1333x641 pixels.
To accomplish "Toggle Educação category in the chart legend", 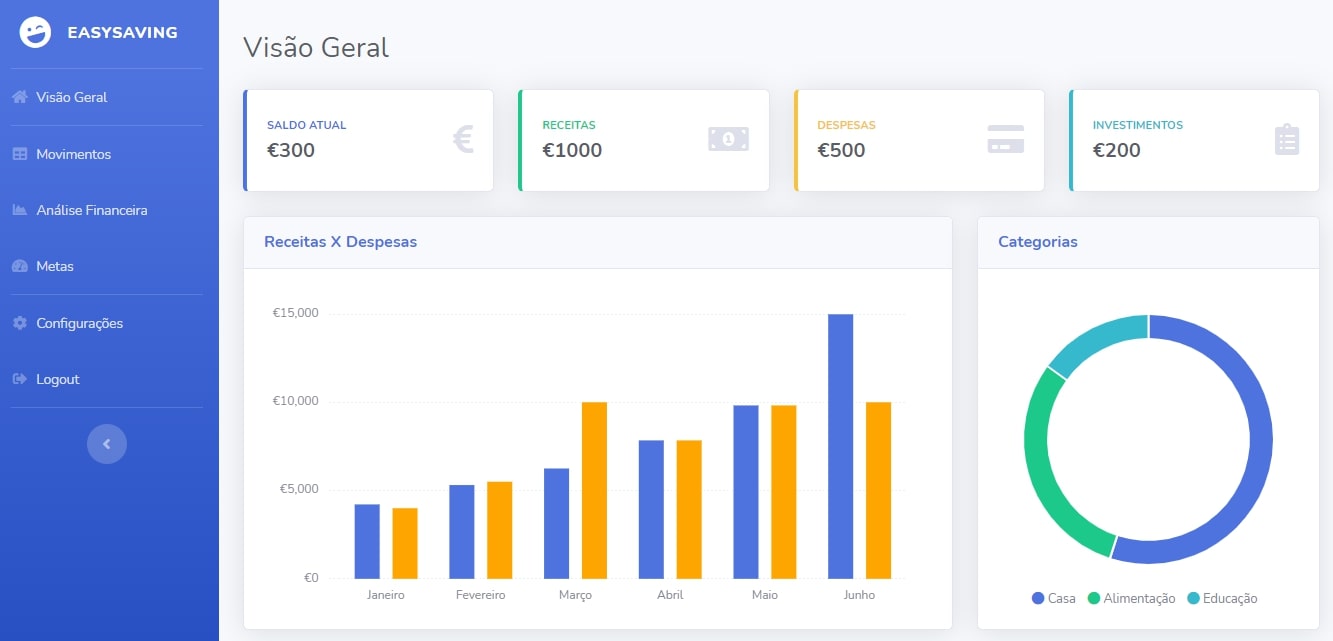I will [1221, 598].
